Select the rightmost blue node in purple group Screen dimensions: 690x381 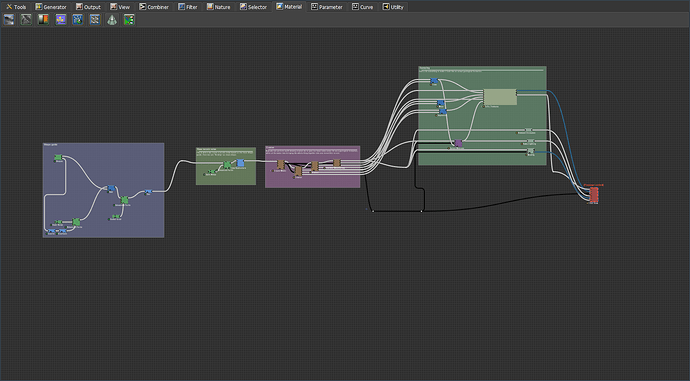coord(148,191)
